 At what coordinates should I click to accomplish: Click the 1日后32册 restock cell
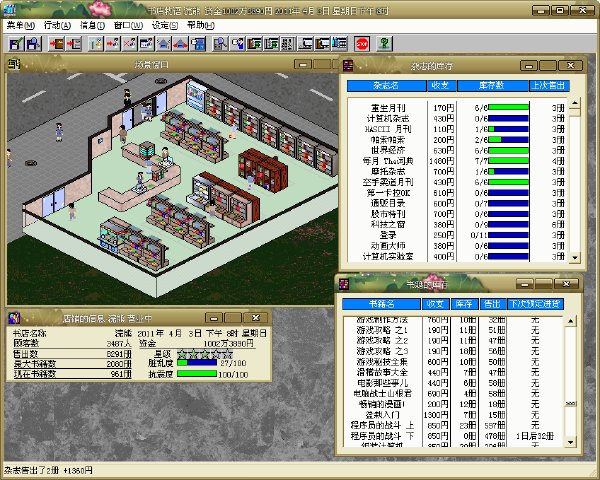[x=535, y=436]
